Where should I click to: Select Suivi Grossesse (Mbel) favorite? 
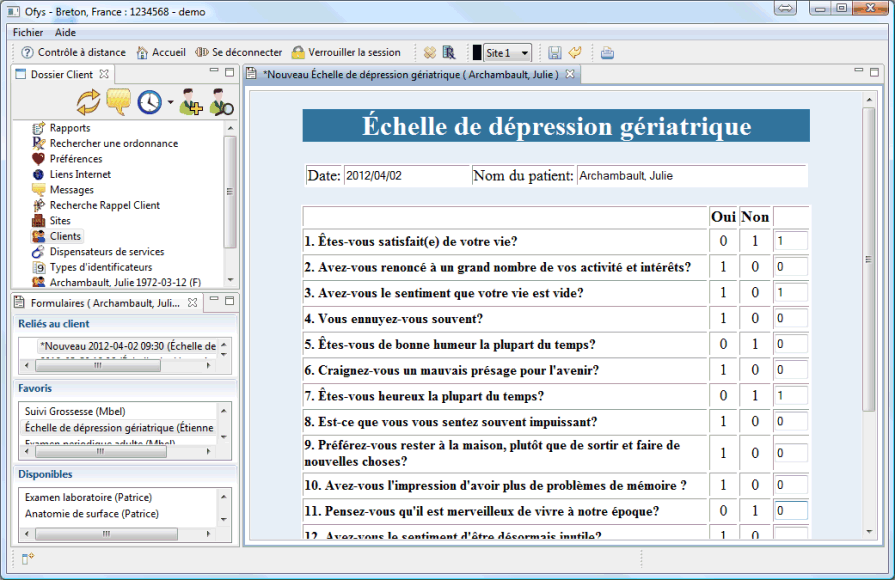pyautogui.click(x=75, y=411)
